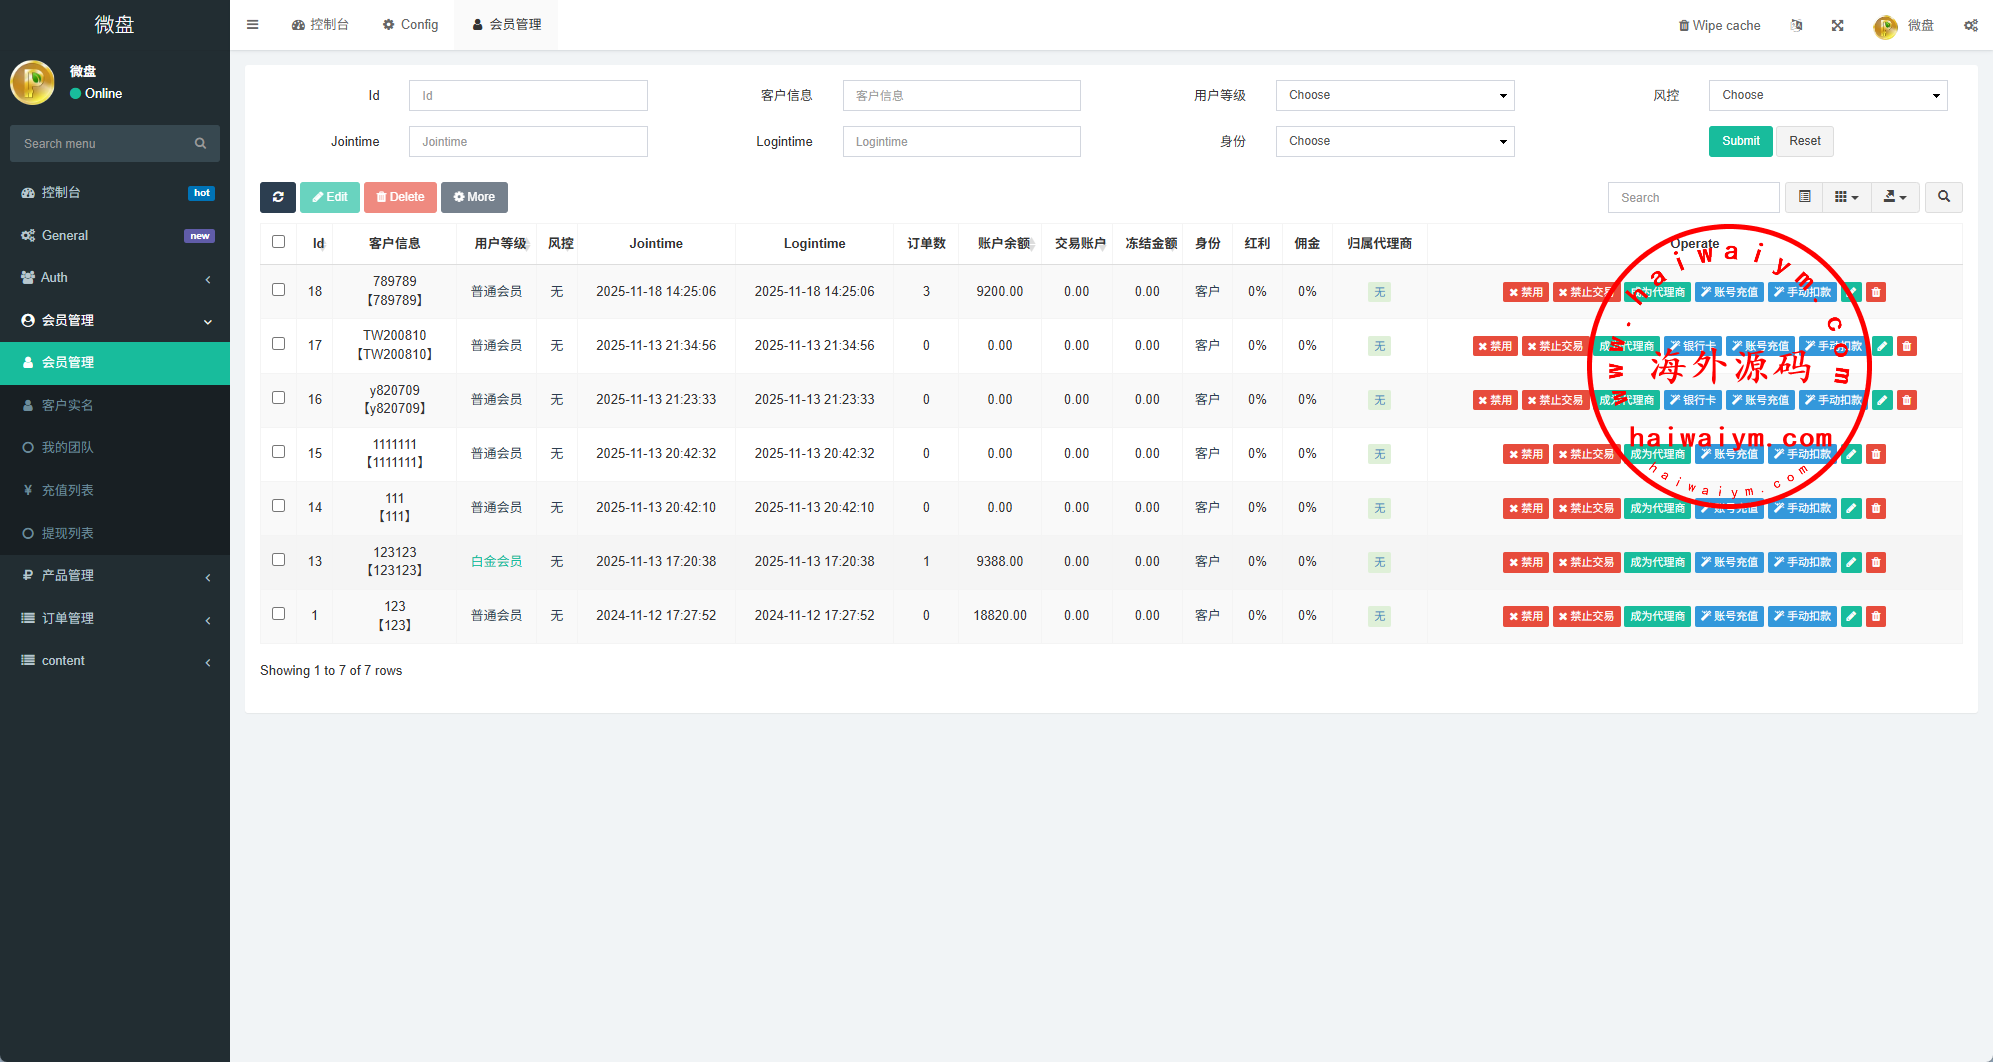1993x1062 pixels.
Task: Click 账号充值 button for Id 13
Action: click(x=1729, y=562)
